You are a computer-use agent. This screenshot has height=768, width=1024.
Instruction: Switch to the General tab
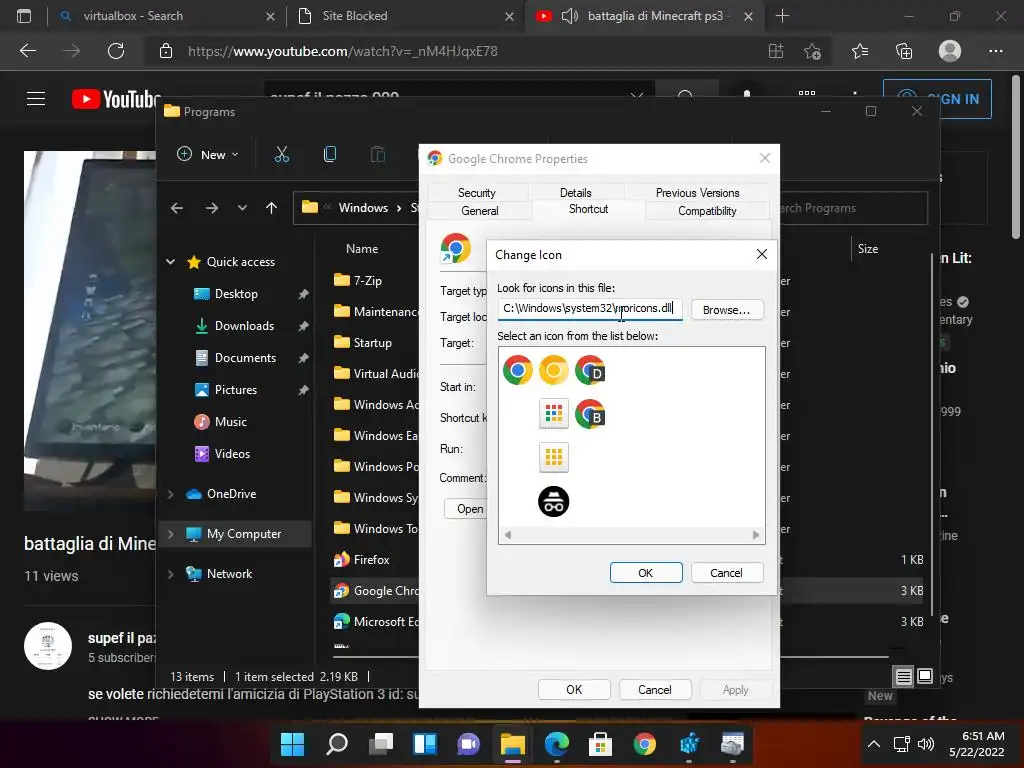(479, 211)
